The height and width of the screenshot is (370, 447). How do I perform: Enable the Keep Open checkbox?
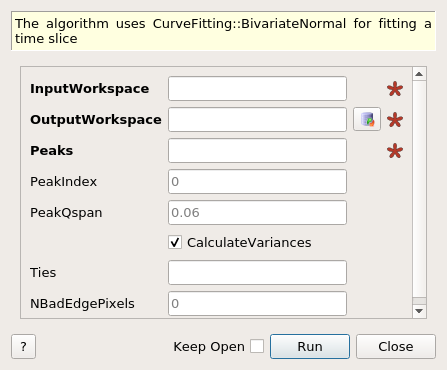[x=257, y=346]
